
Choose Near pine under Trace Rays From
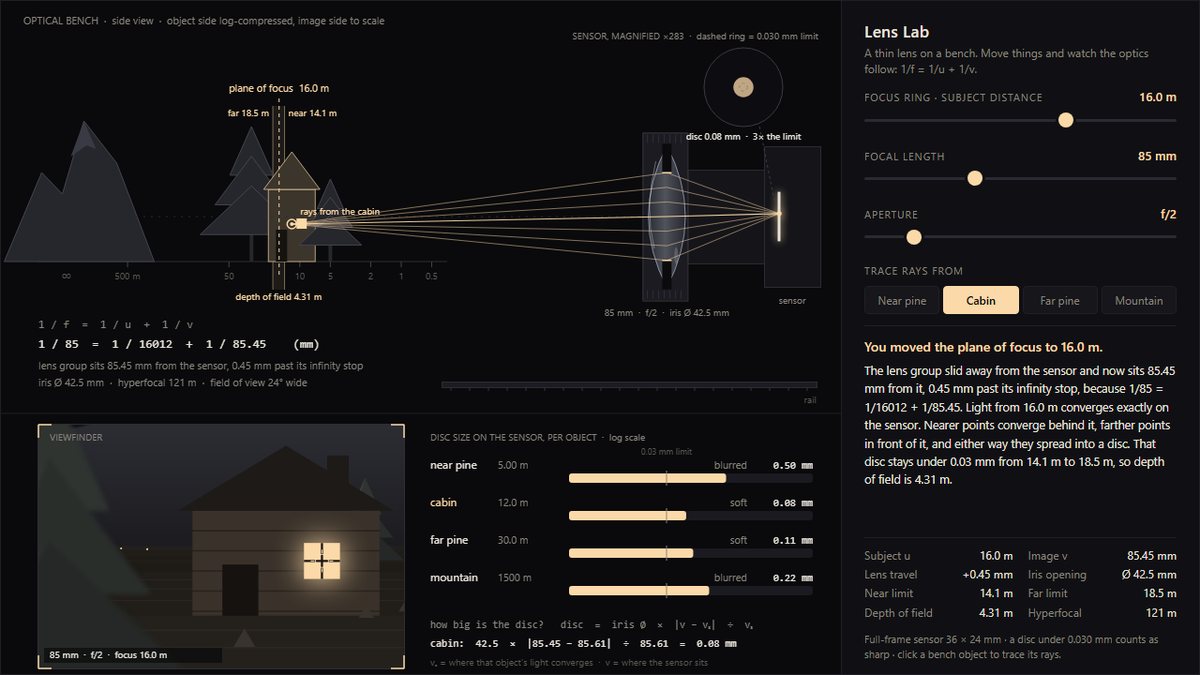[x=902, y=300]
